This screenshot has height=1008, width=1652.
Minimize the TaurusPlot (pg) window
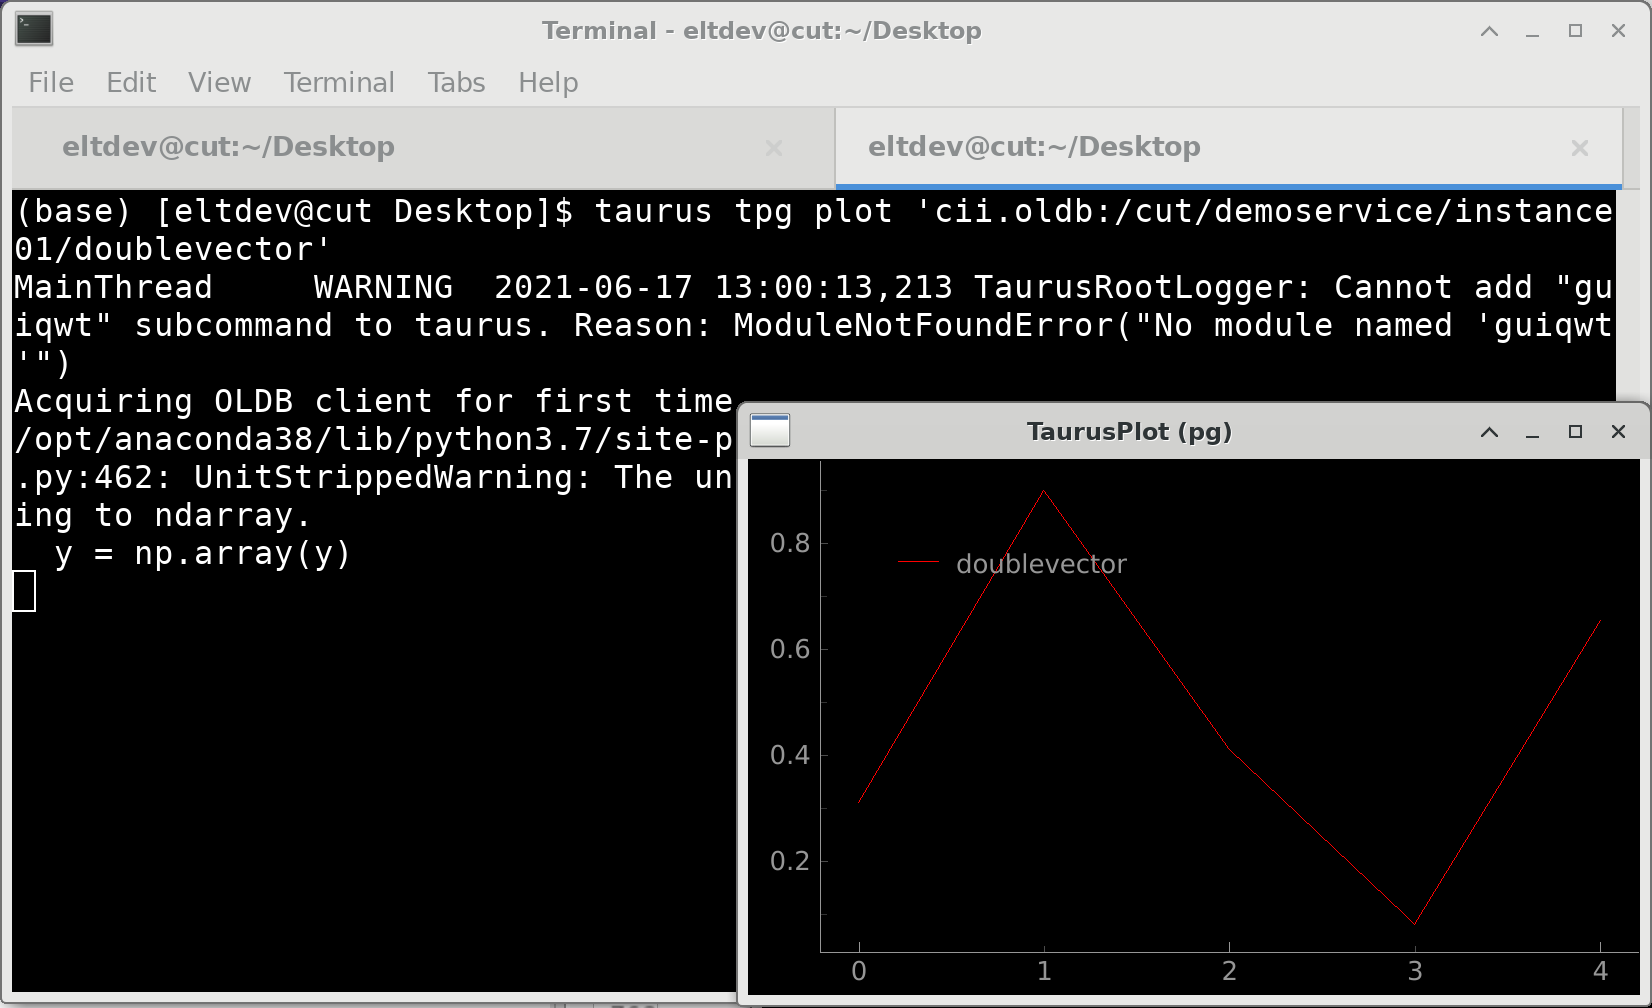(1532, 432)
